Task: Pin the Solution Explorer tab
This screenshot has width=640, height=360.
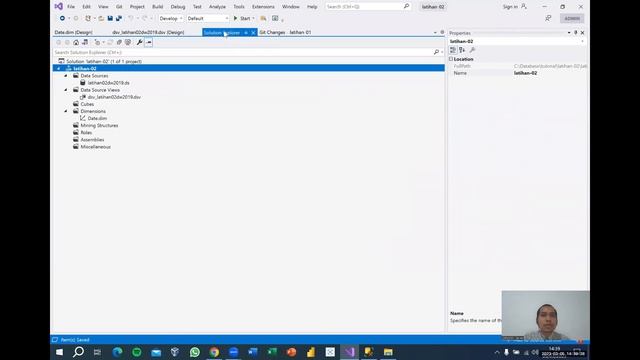Action: coord(246,33)
